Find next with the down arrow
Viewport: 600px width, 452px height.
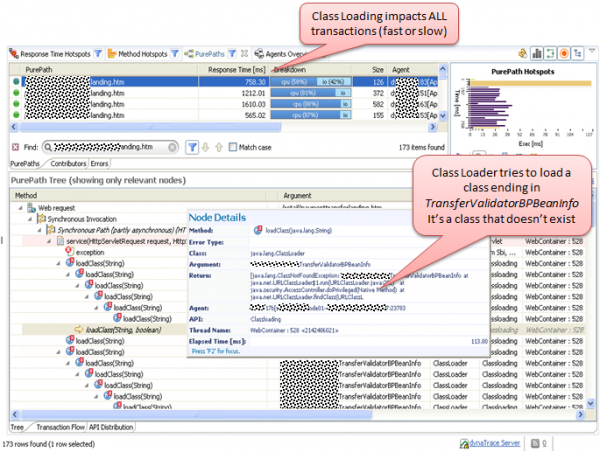[x=205, y=147]
